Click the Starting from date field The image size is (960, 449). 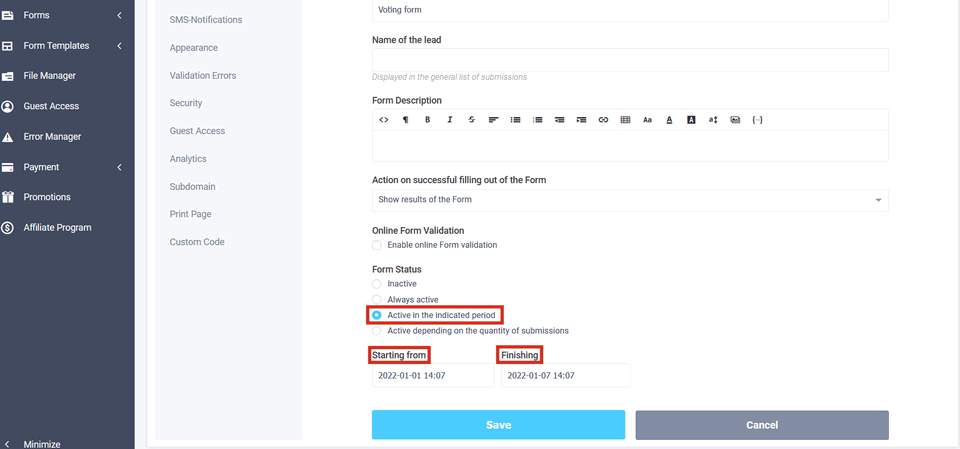point(432,376)
